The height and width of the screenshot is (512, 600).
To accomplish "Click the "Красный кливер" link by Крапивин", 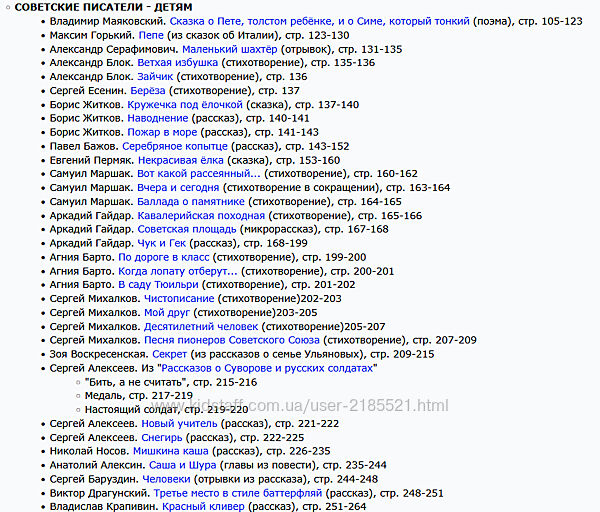I will [203, 507].
